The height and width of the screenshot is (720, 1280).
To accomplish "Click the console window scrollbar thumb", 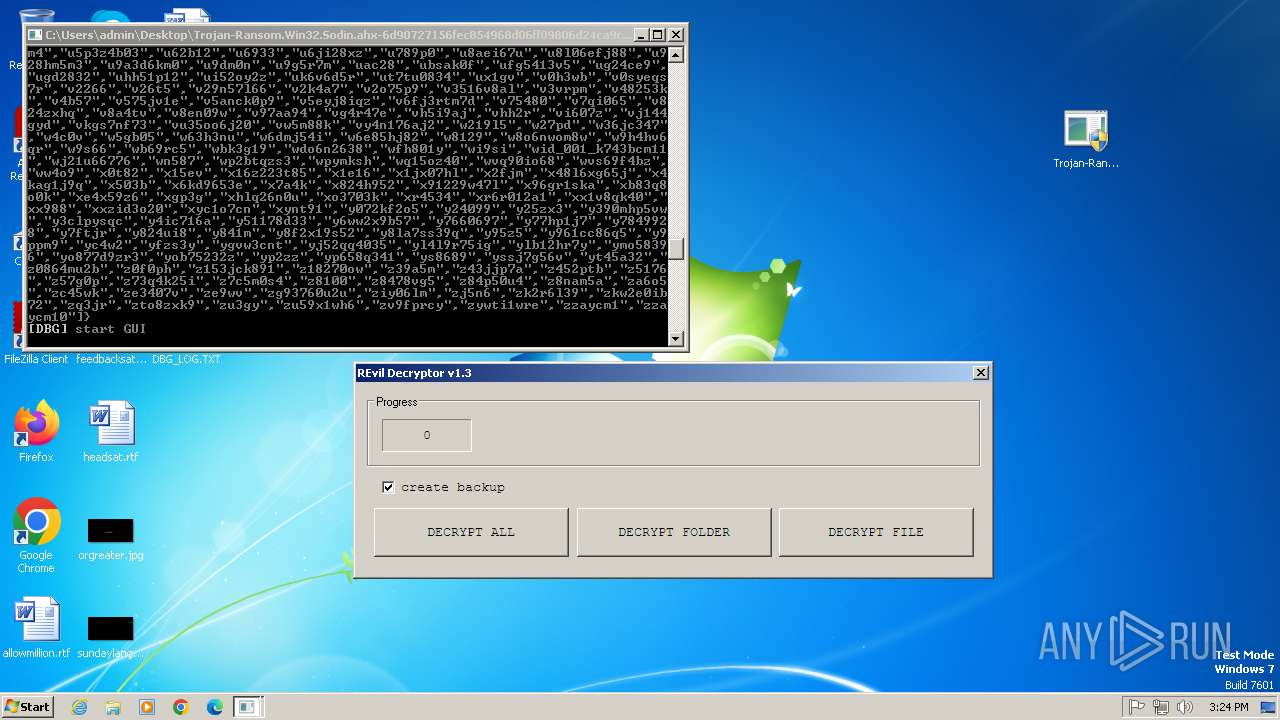I will click(x=677, y=249).
